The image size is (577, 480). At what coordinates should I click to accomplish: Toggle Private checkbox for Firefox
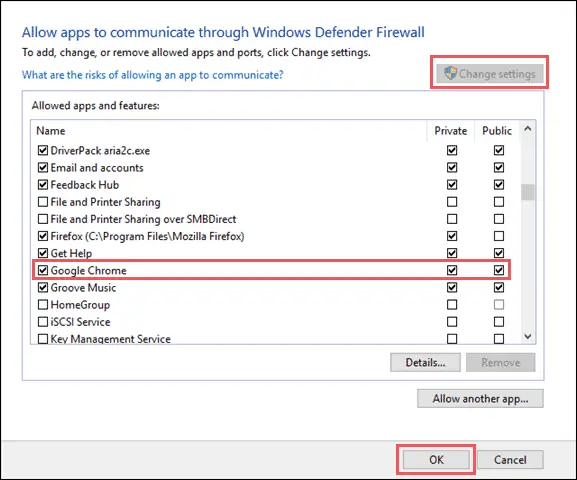452,236
